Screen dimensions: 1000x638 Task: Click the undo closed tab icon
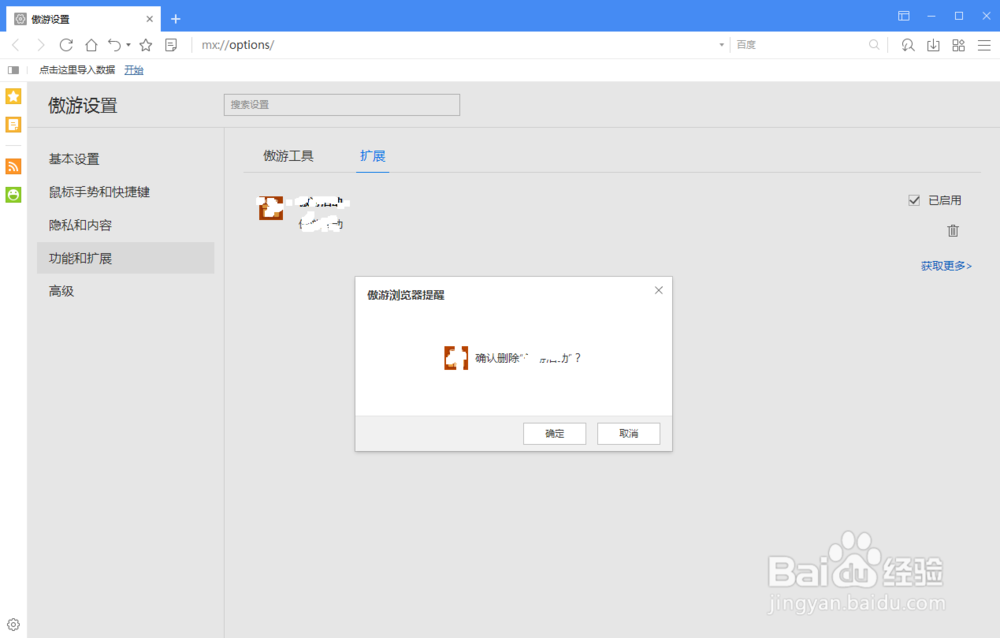point(114,45)
